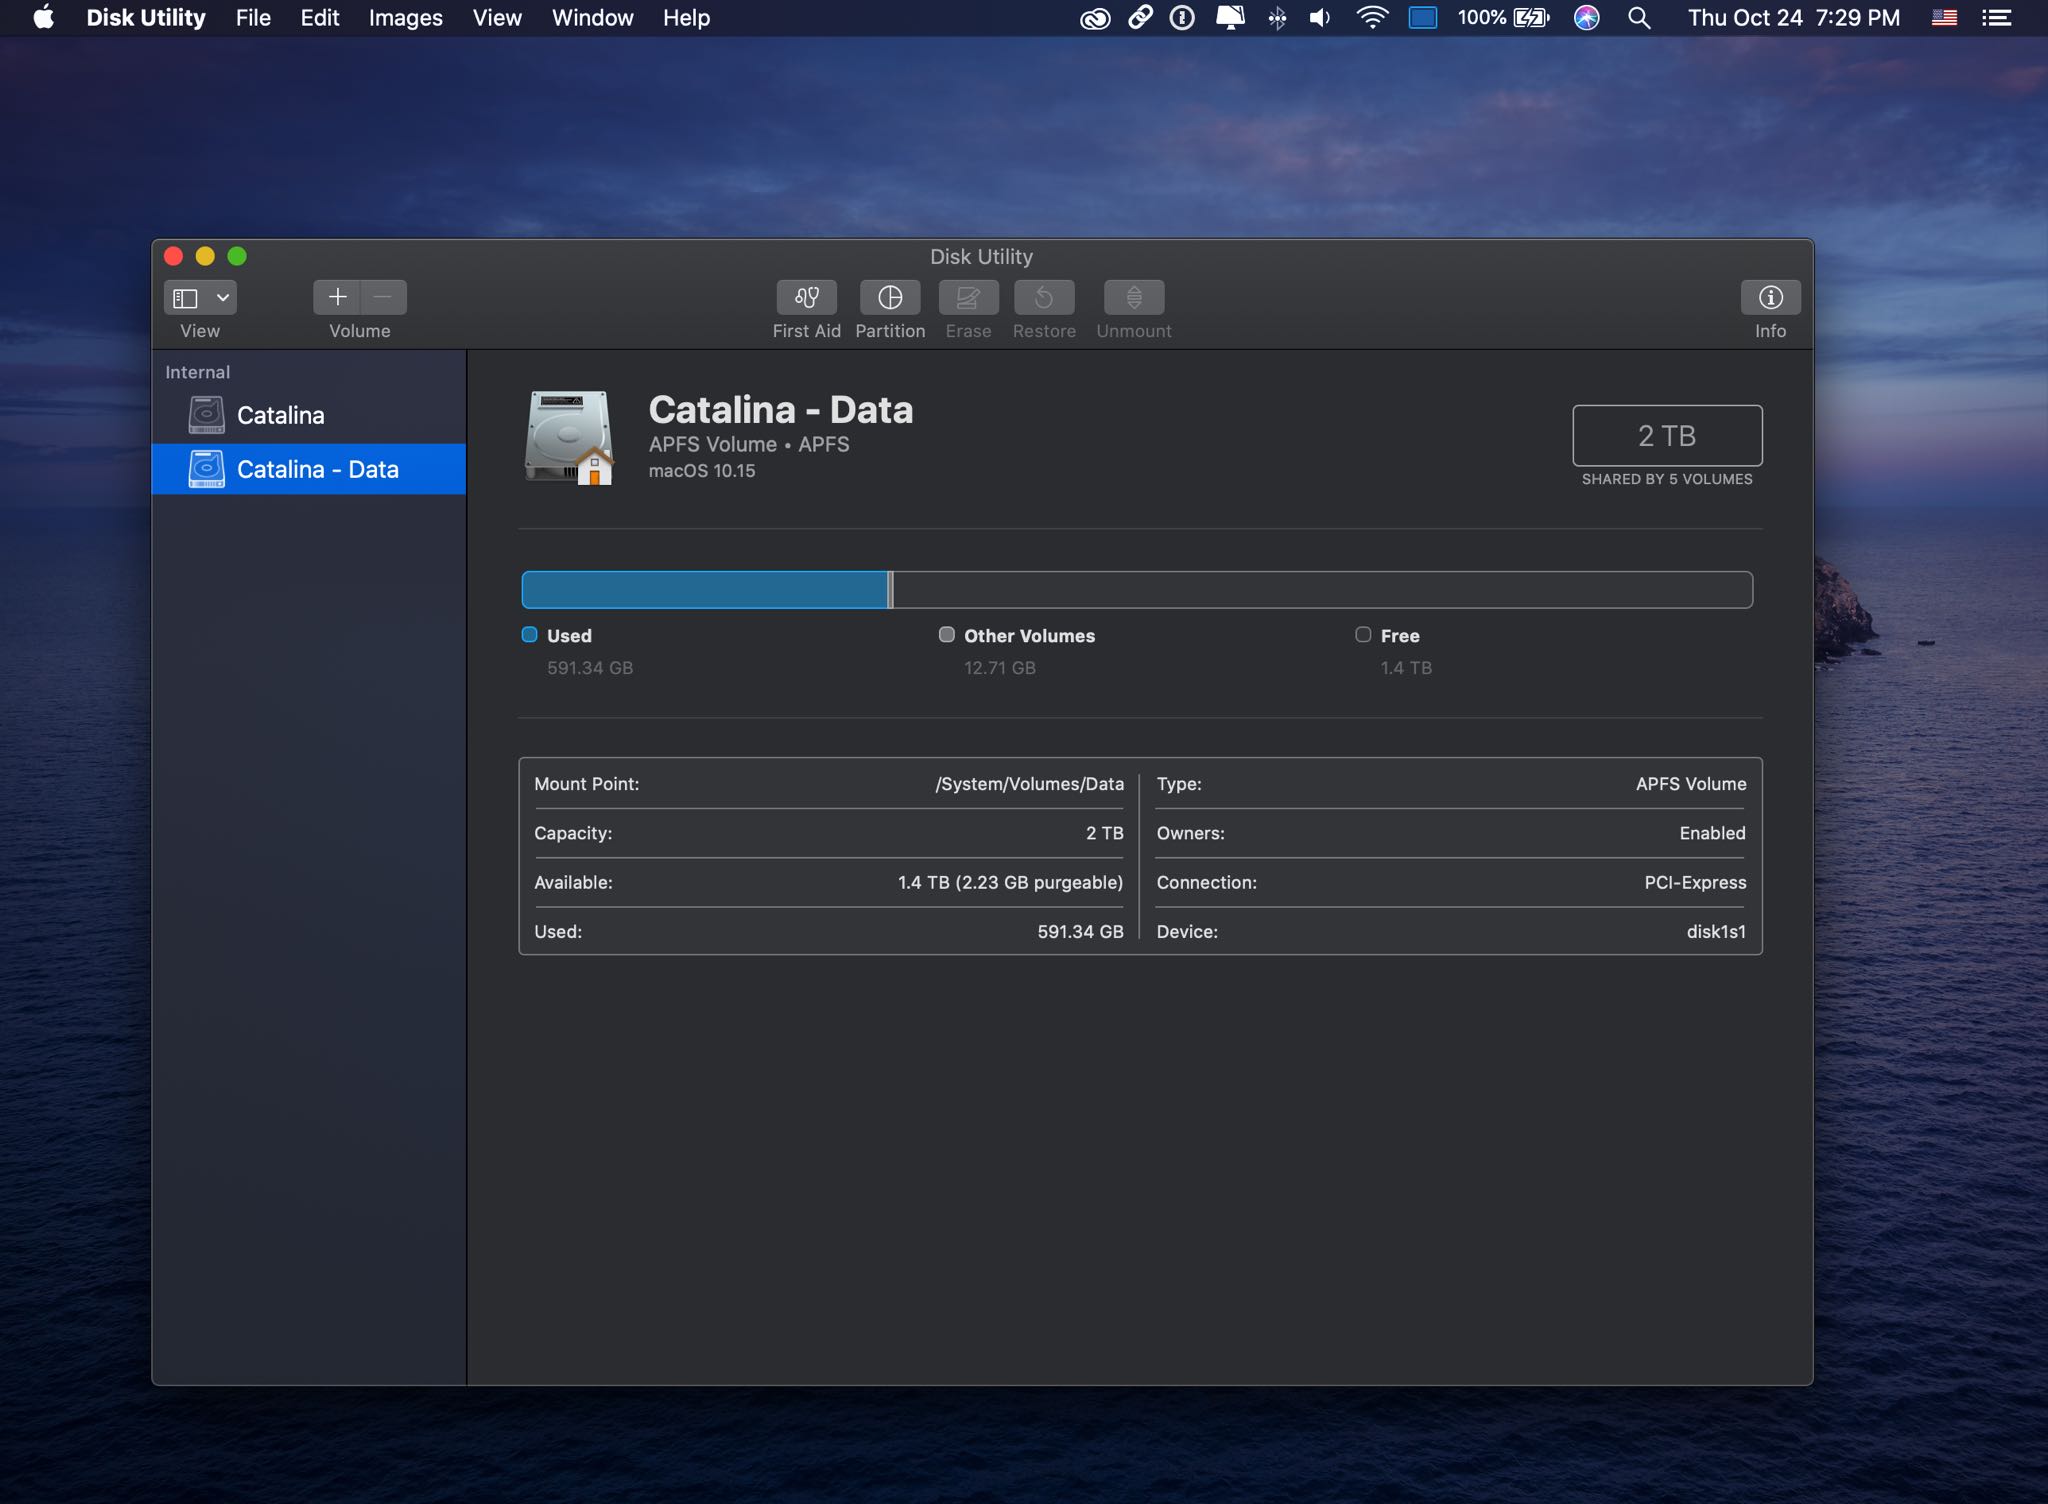Open the Images menu in menu bar
The image size is (2048, 1504).
coord(402,19)
